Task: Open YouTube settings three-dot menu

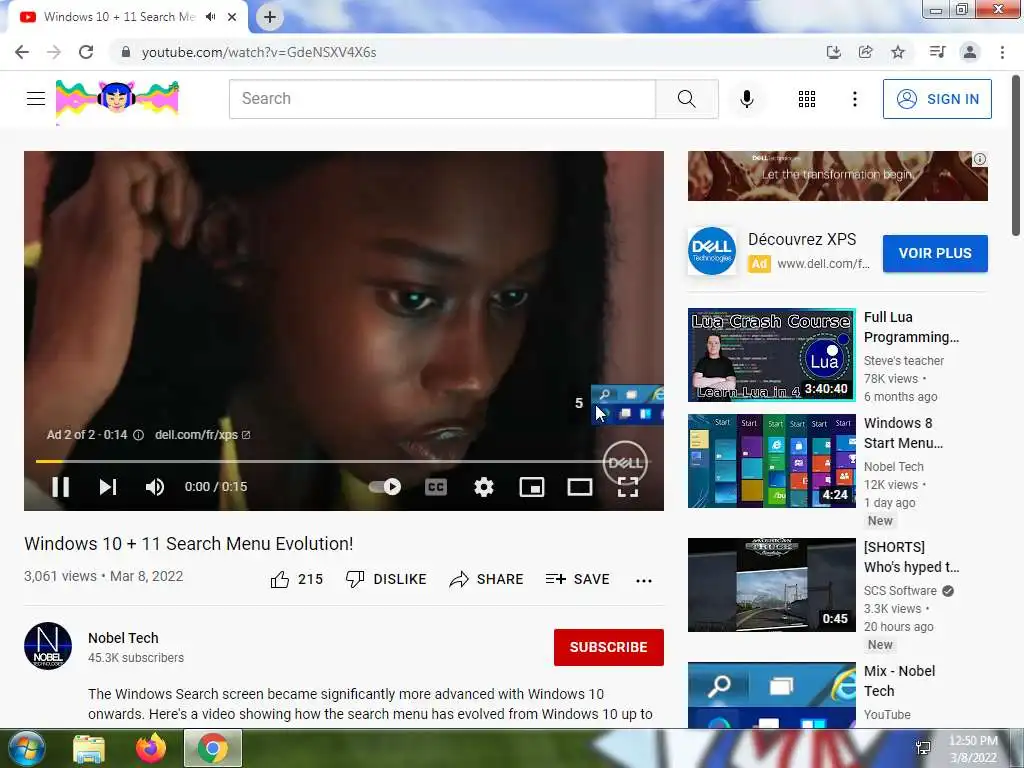Action: pos(854,99)
